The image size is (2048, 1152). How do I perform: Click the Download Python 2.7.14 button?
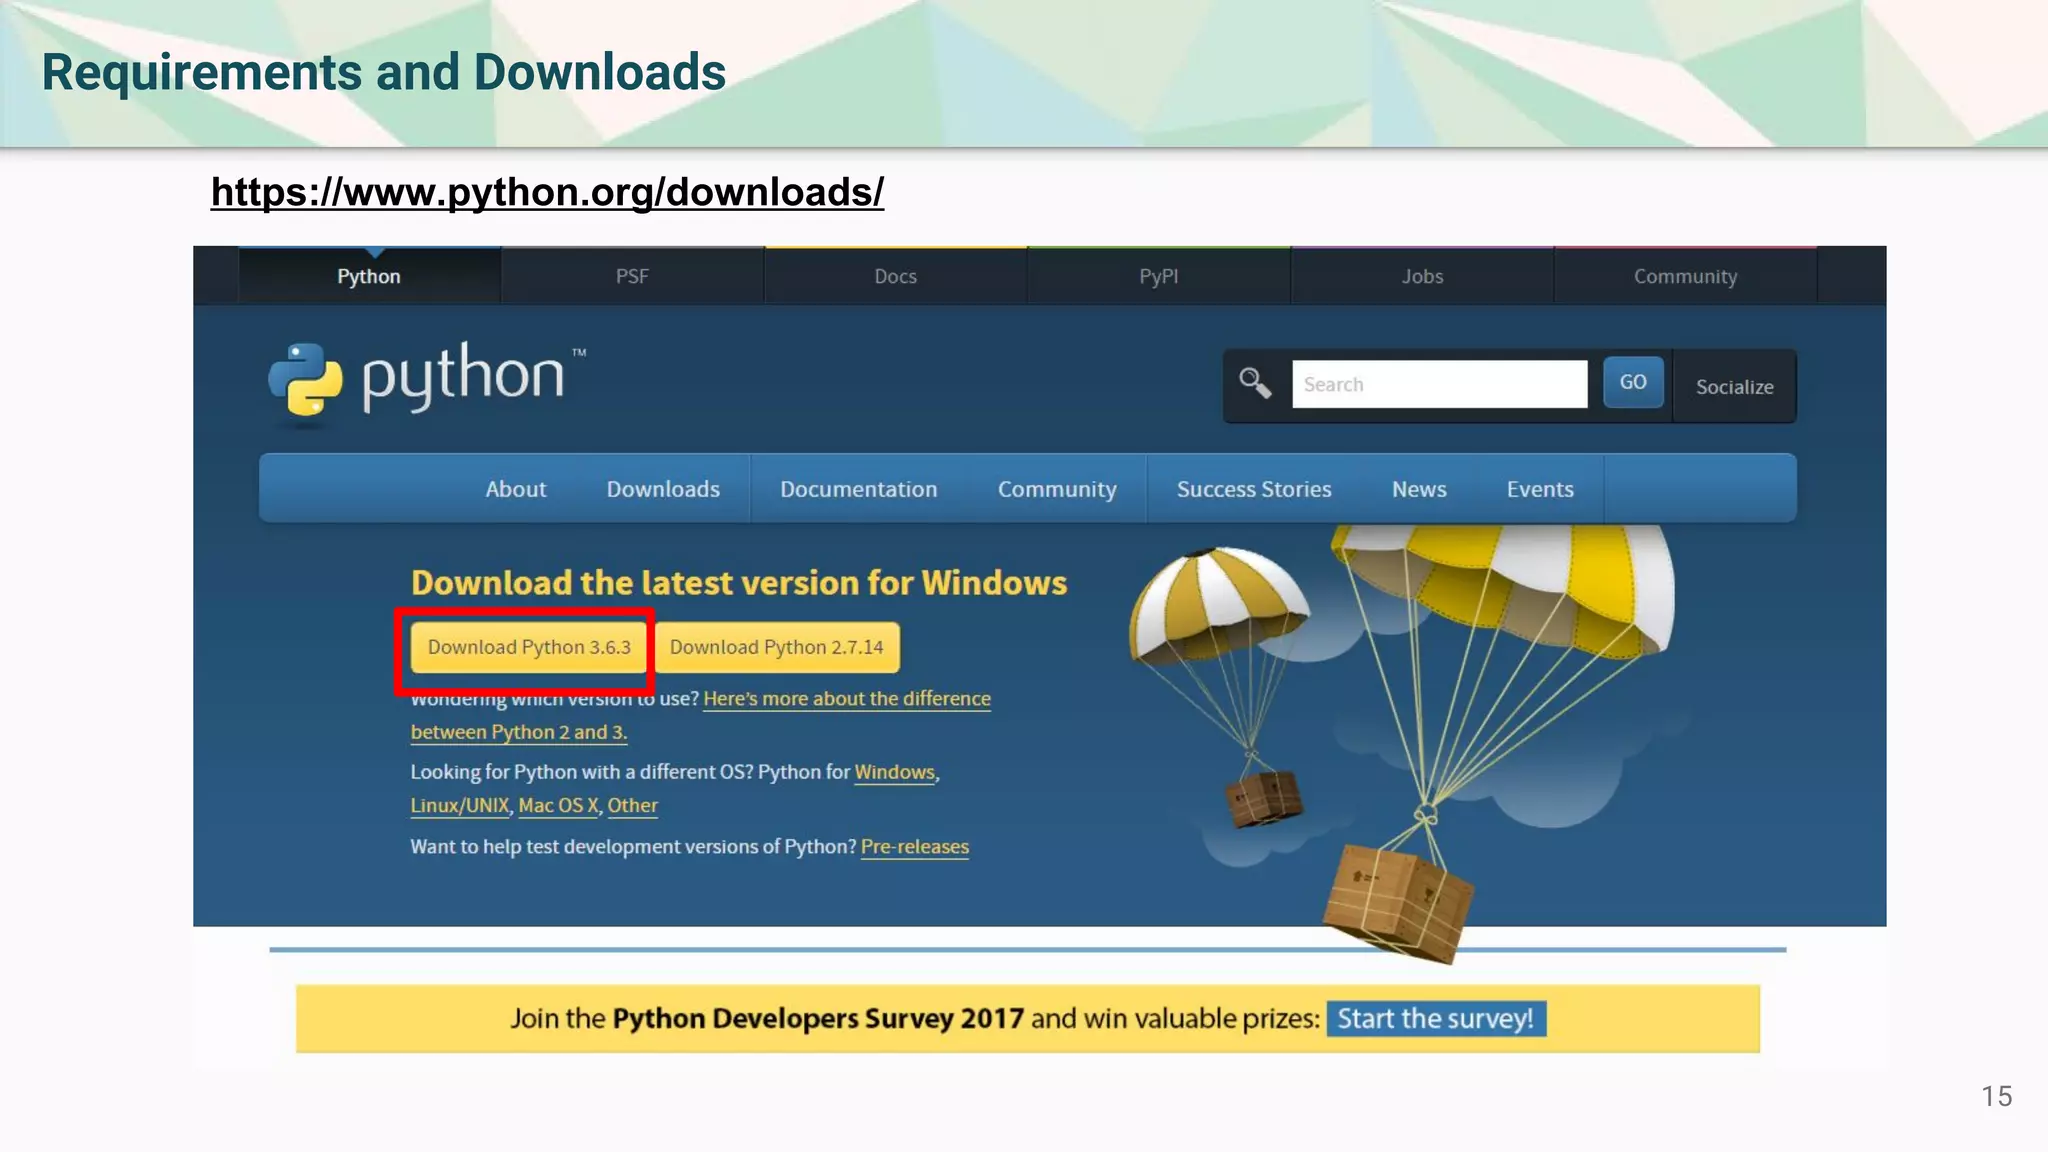tap(777, 647)
